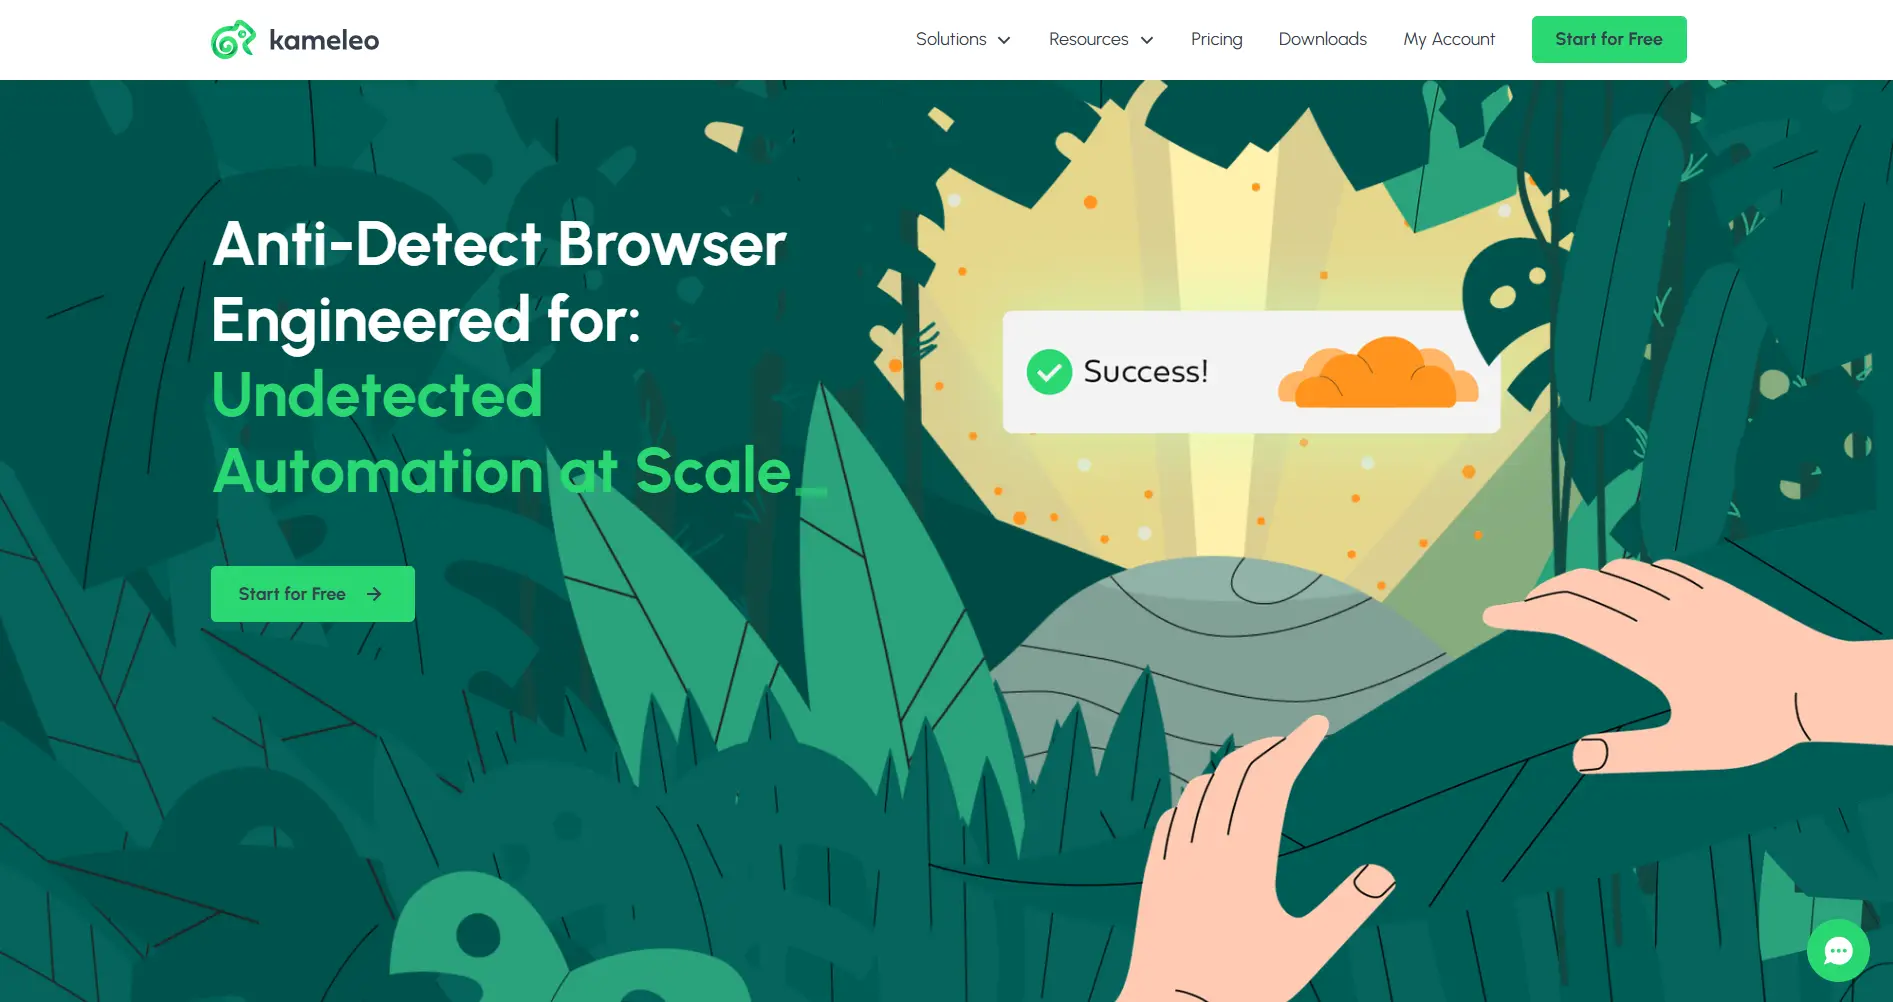1893x1002 pixels.
Task: Click arrow icon in hero Start for Free
Action: tap(374, 594)
